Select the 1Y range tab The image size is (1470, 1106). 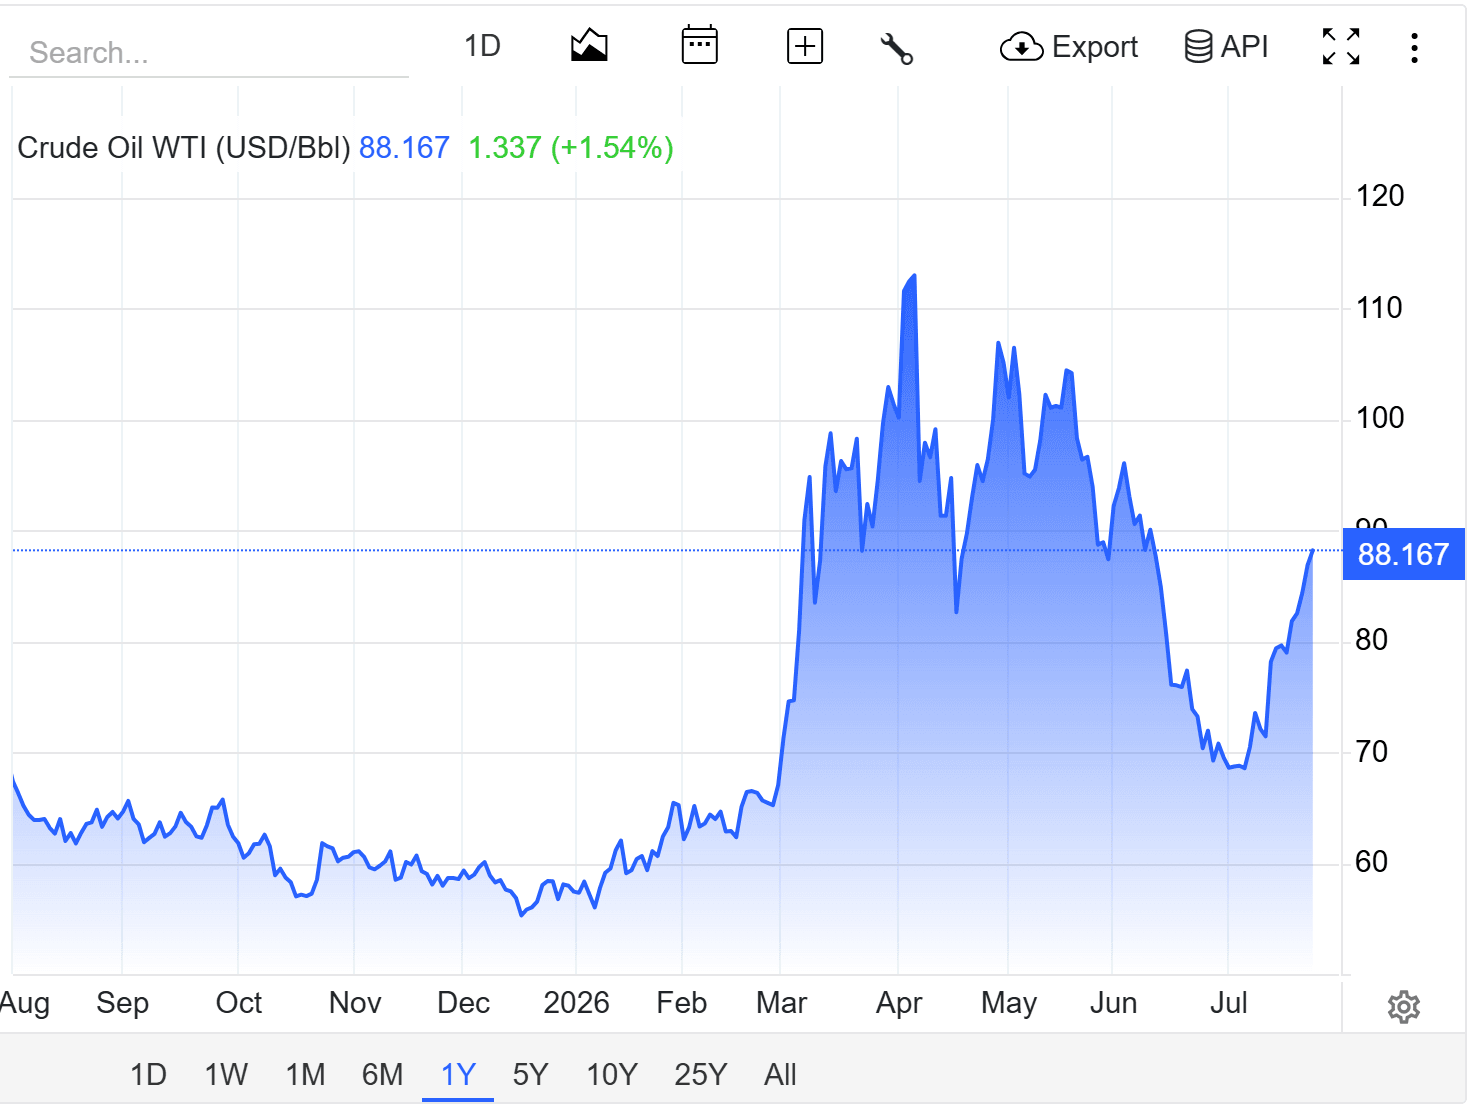458,1074
